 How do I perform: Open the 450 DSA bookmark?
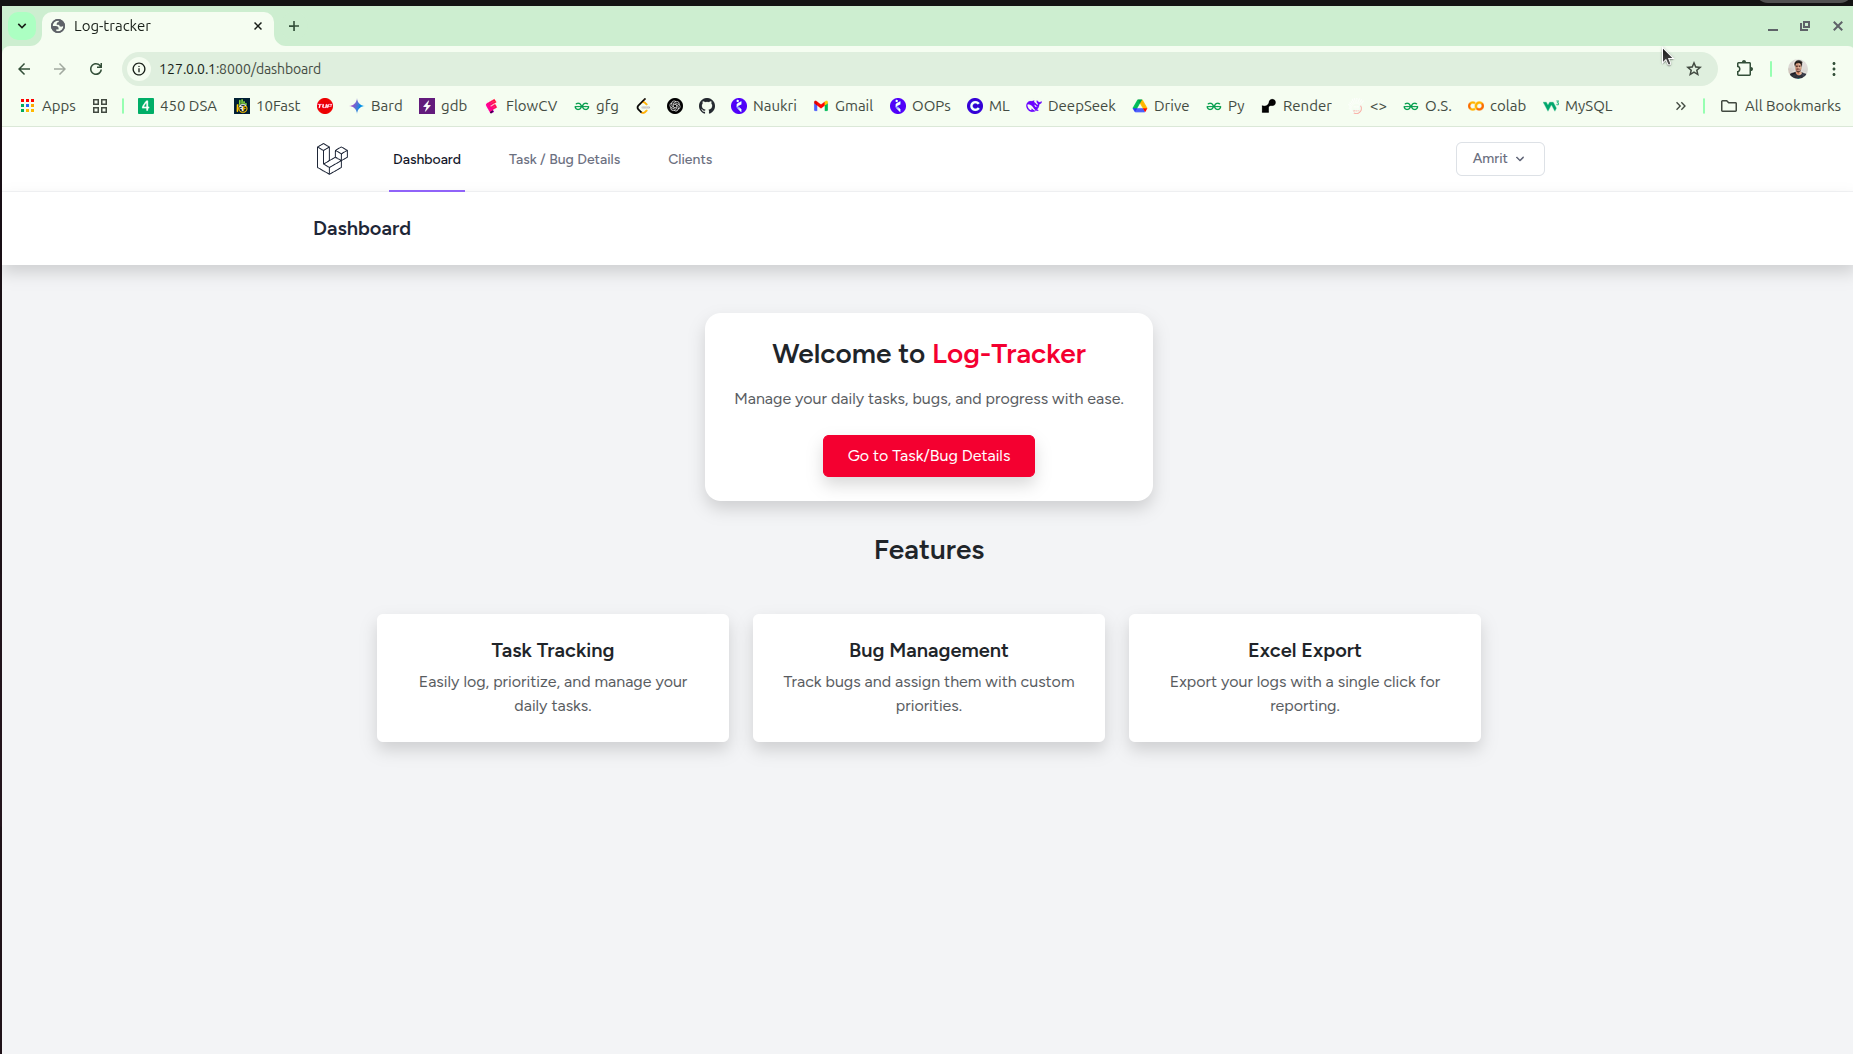point(177,106)
